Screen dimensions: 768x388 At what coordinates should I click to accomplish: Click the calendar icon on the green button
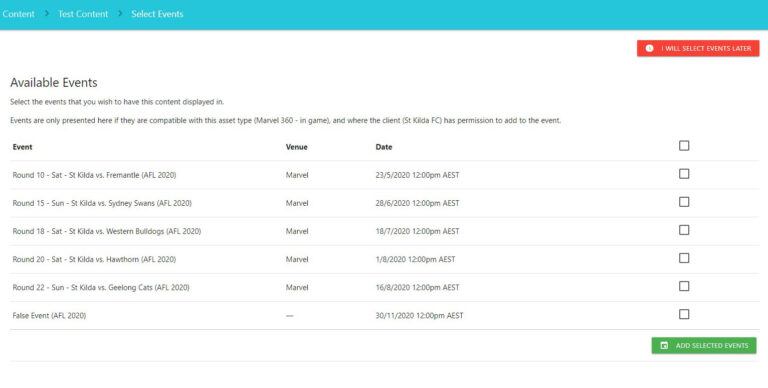pos(664,345)
